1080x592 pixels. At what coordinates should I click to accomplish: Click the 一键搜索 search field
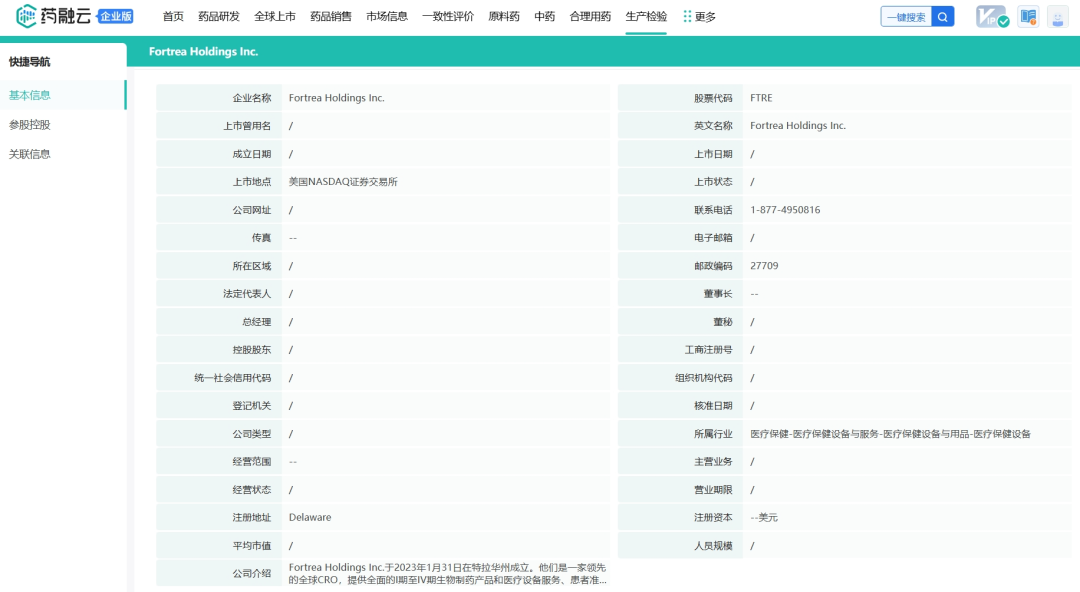(x=906, y=17)
